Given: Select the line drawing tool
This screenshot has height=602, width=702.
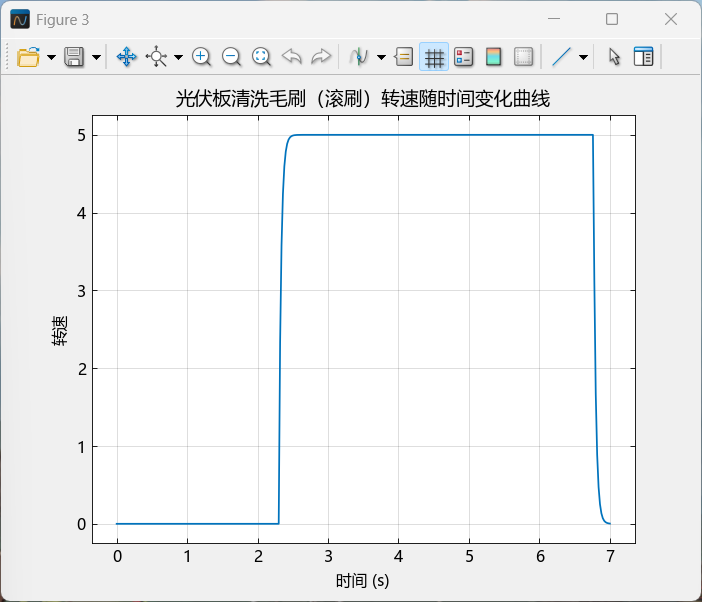Looking at the screenshot, I should pos(561,57).
